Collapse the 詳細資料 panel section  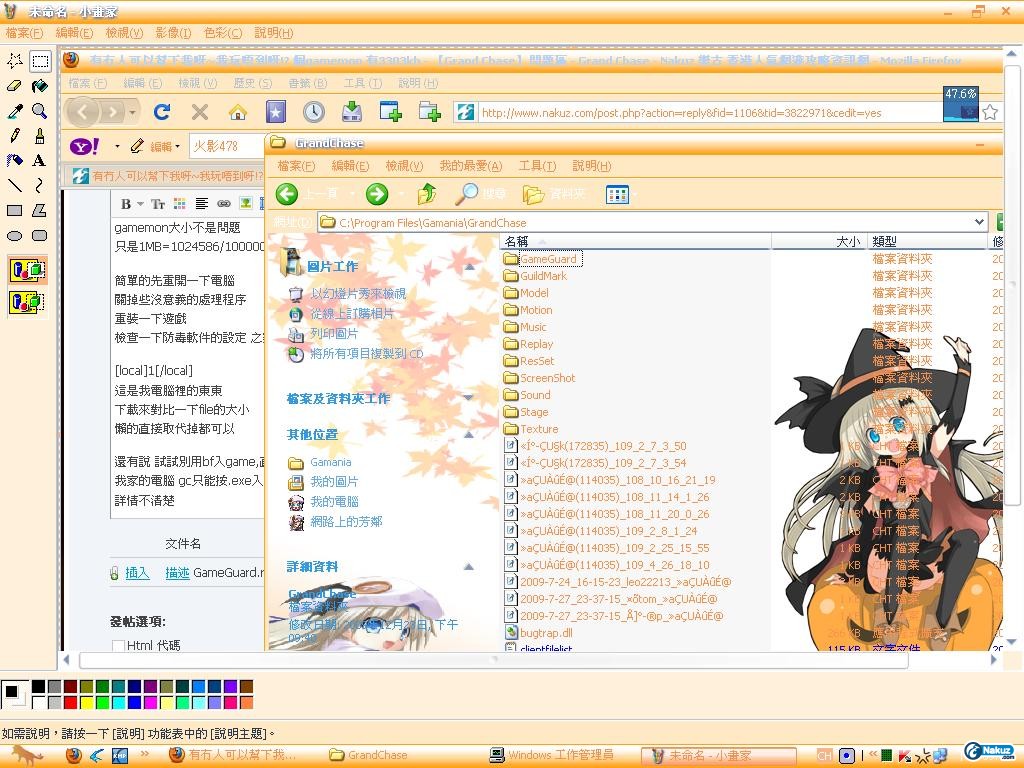469,566
